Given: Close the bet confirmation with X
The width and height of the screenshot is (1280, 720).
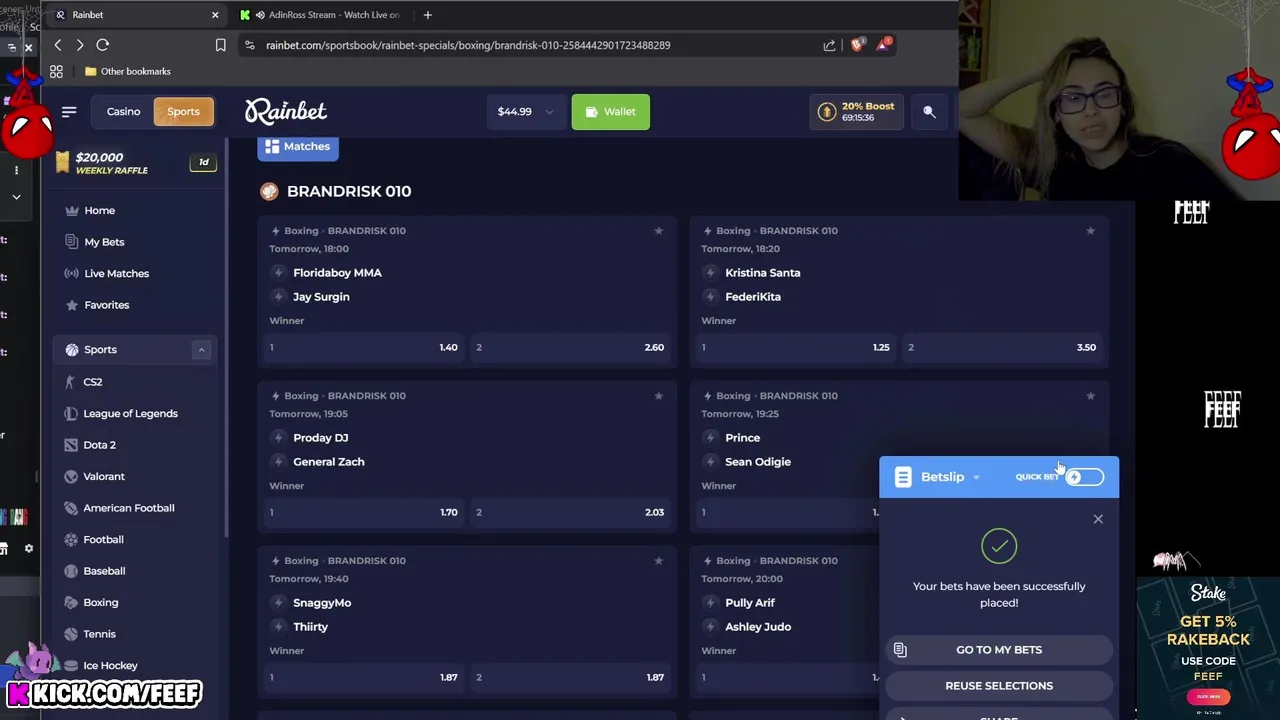Looking at the screenshot, I should point(1098,519).
